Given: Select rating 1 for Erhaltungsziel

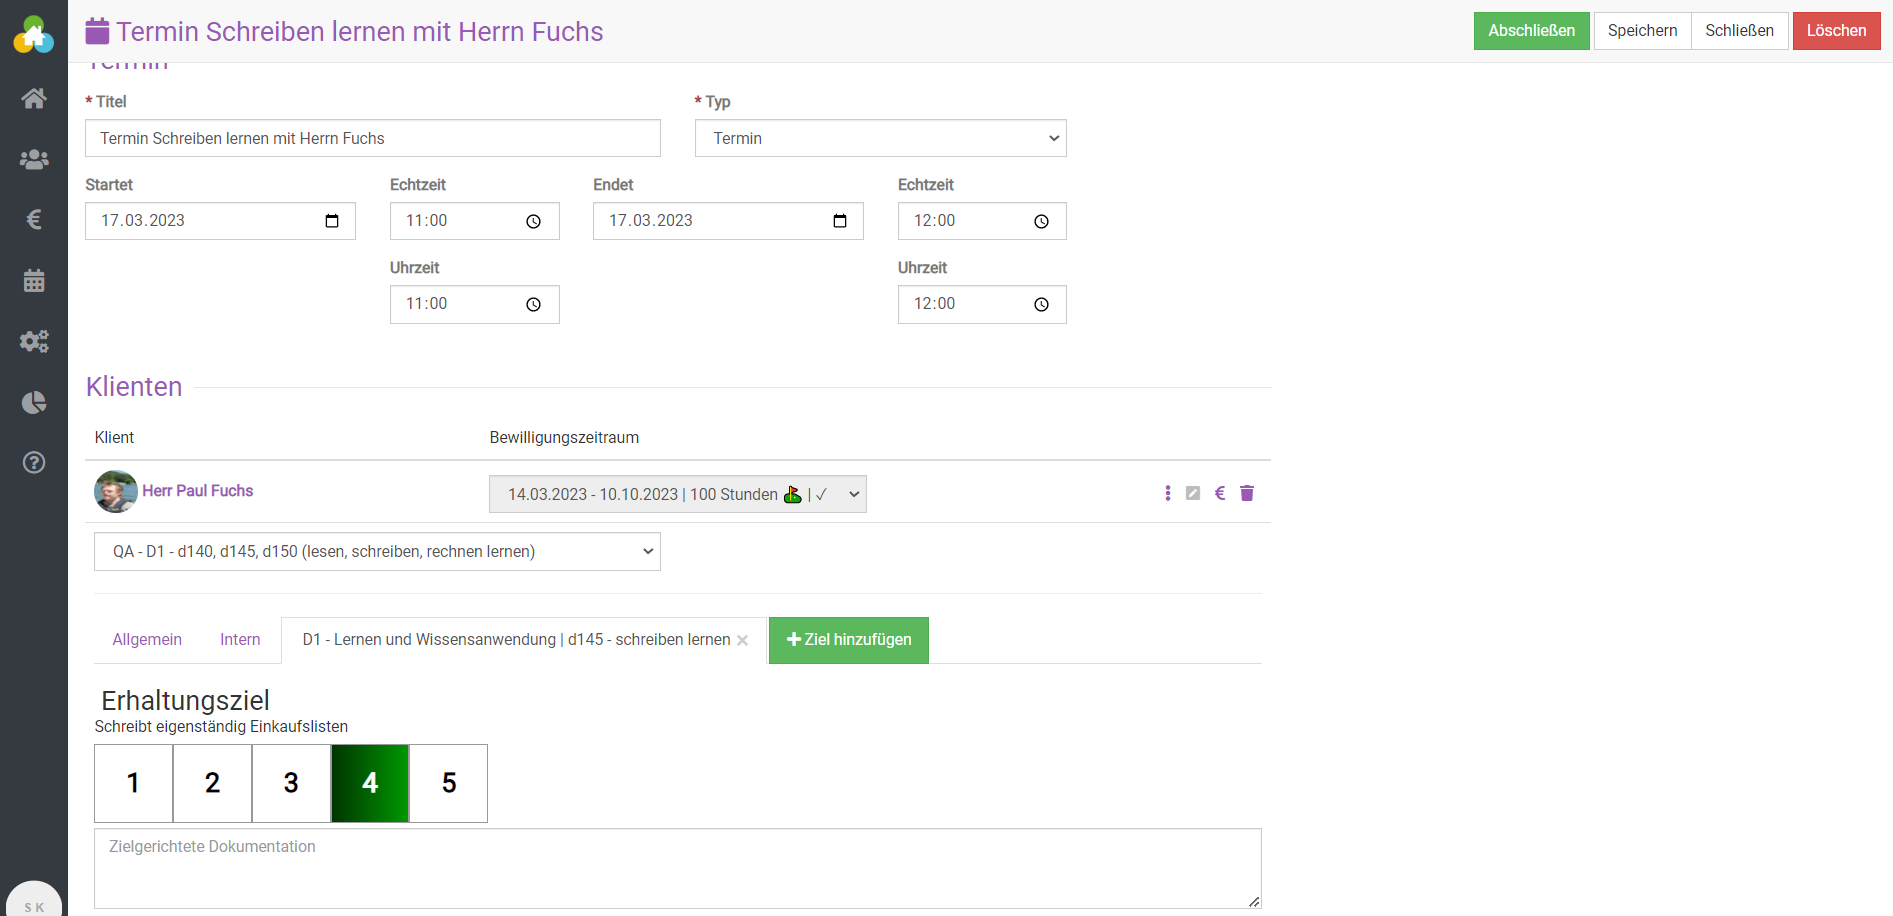Looking at the screenshot, I should pyautogui.click(x=133, y=783).
